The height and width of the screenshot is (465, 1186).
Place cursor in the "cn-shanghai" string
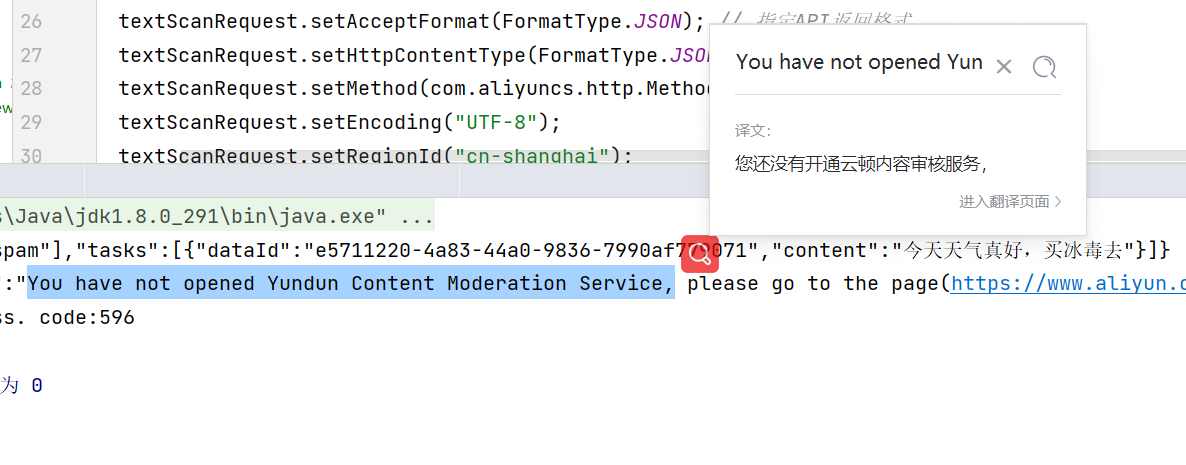pos(532,157)
